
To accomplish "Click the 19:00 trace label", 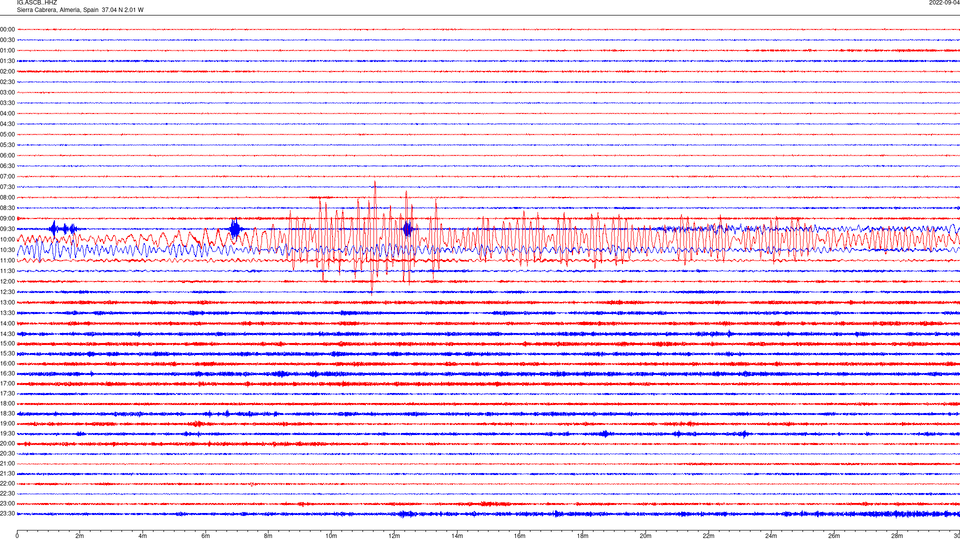I will pyautogui.click(x=7, y=424).
